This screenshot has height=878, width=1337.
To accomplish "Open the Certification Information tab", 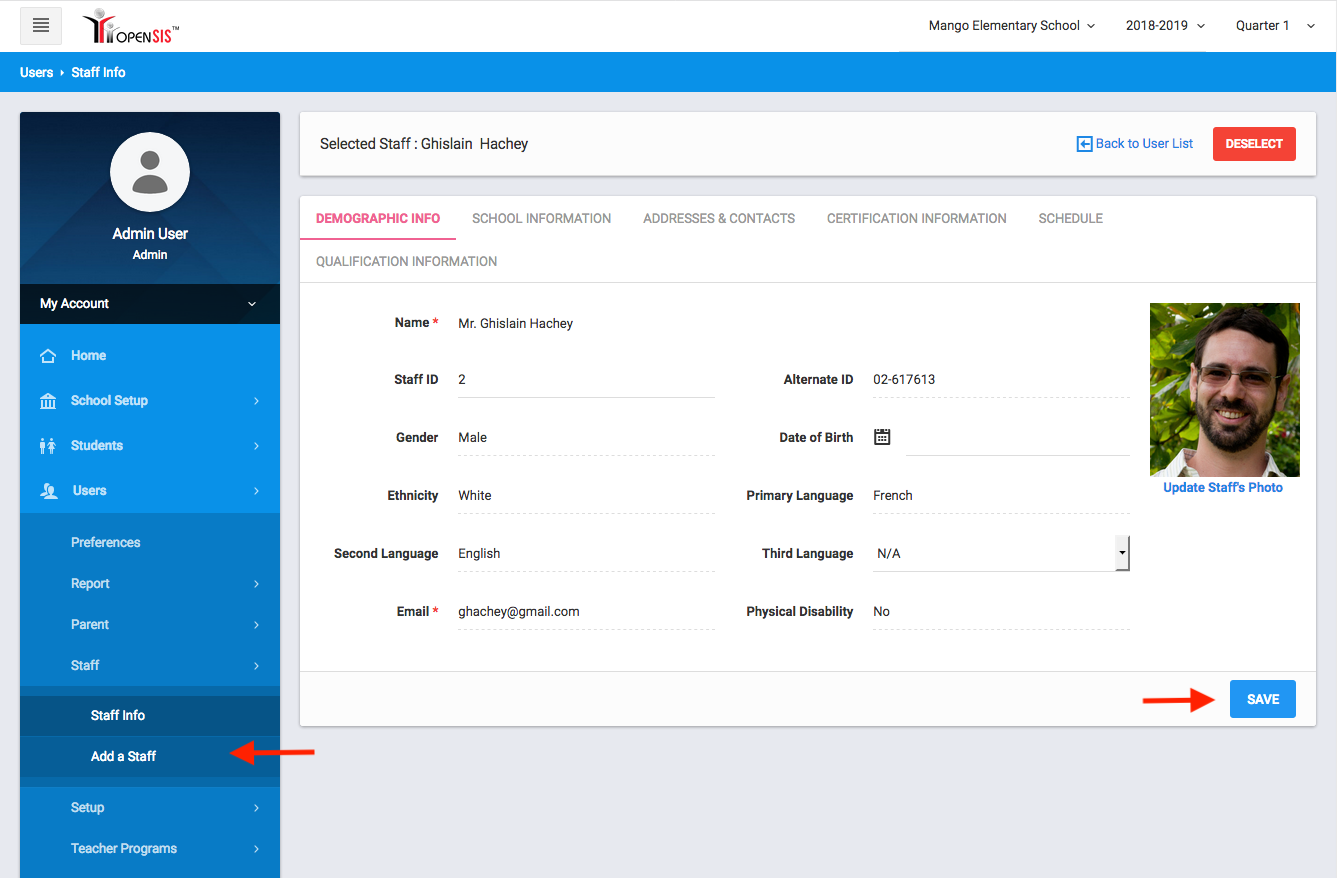I will click(x=916, y=218).
